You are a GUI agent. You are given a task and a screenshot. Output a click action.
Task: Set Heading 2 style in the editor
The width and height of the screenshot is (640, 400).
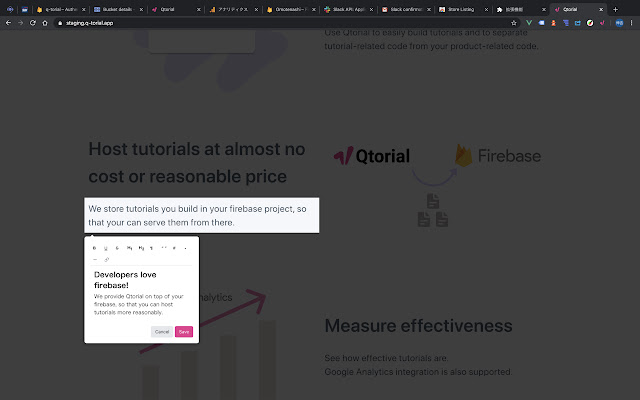[141, 248]
